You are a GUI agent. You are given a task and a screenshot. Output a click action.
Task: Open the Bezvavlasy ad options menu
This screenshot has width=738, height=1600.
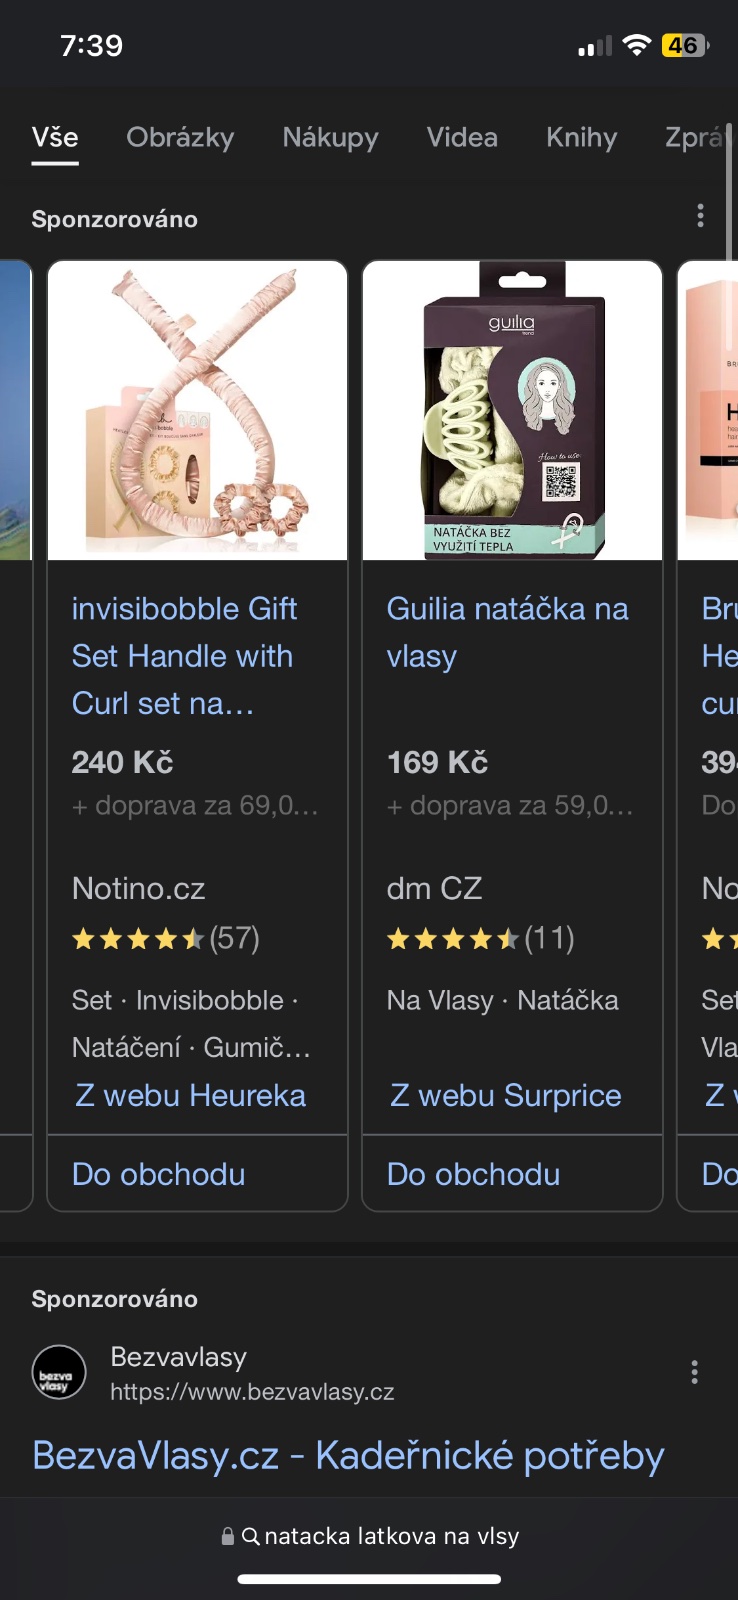(x=694, y=1372)
